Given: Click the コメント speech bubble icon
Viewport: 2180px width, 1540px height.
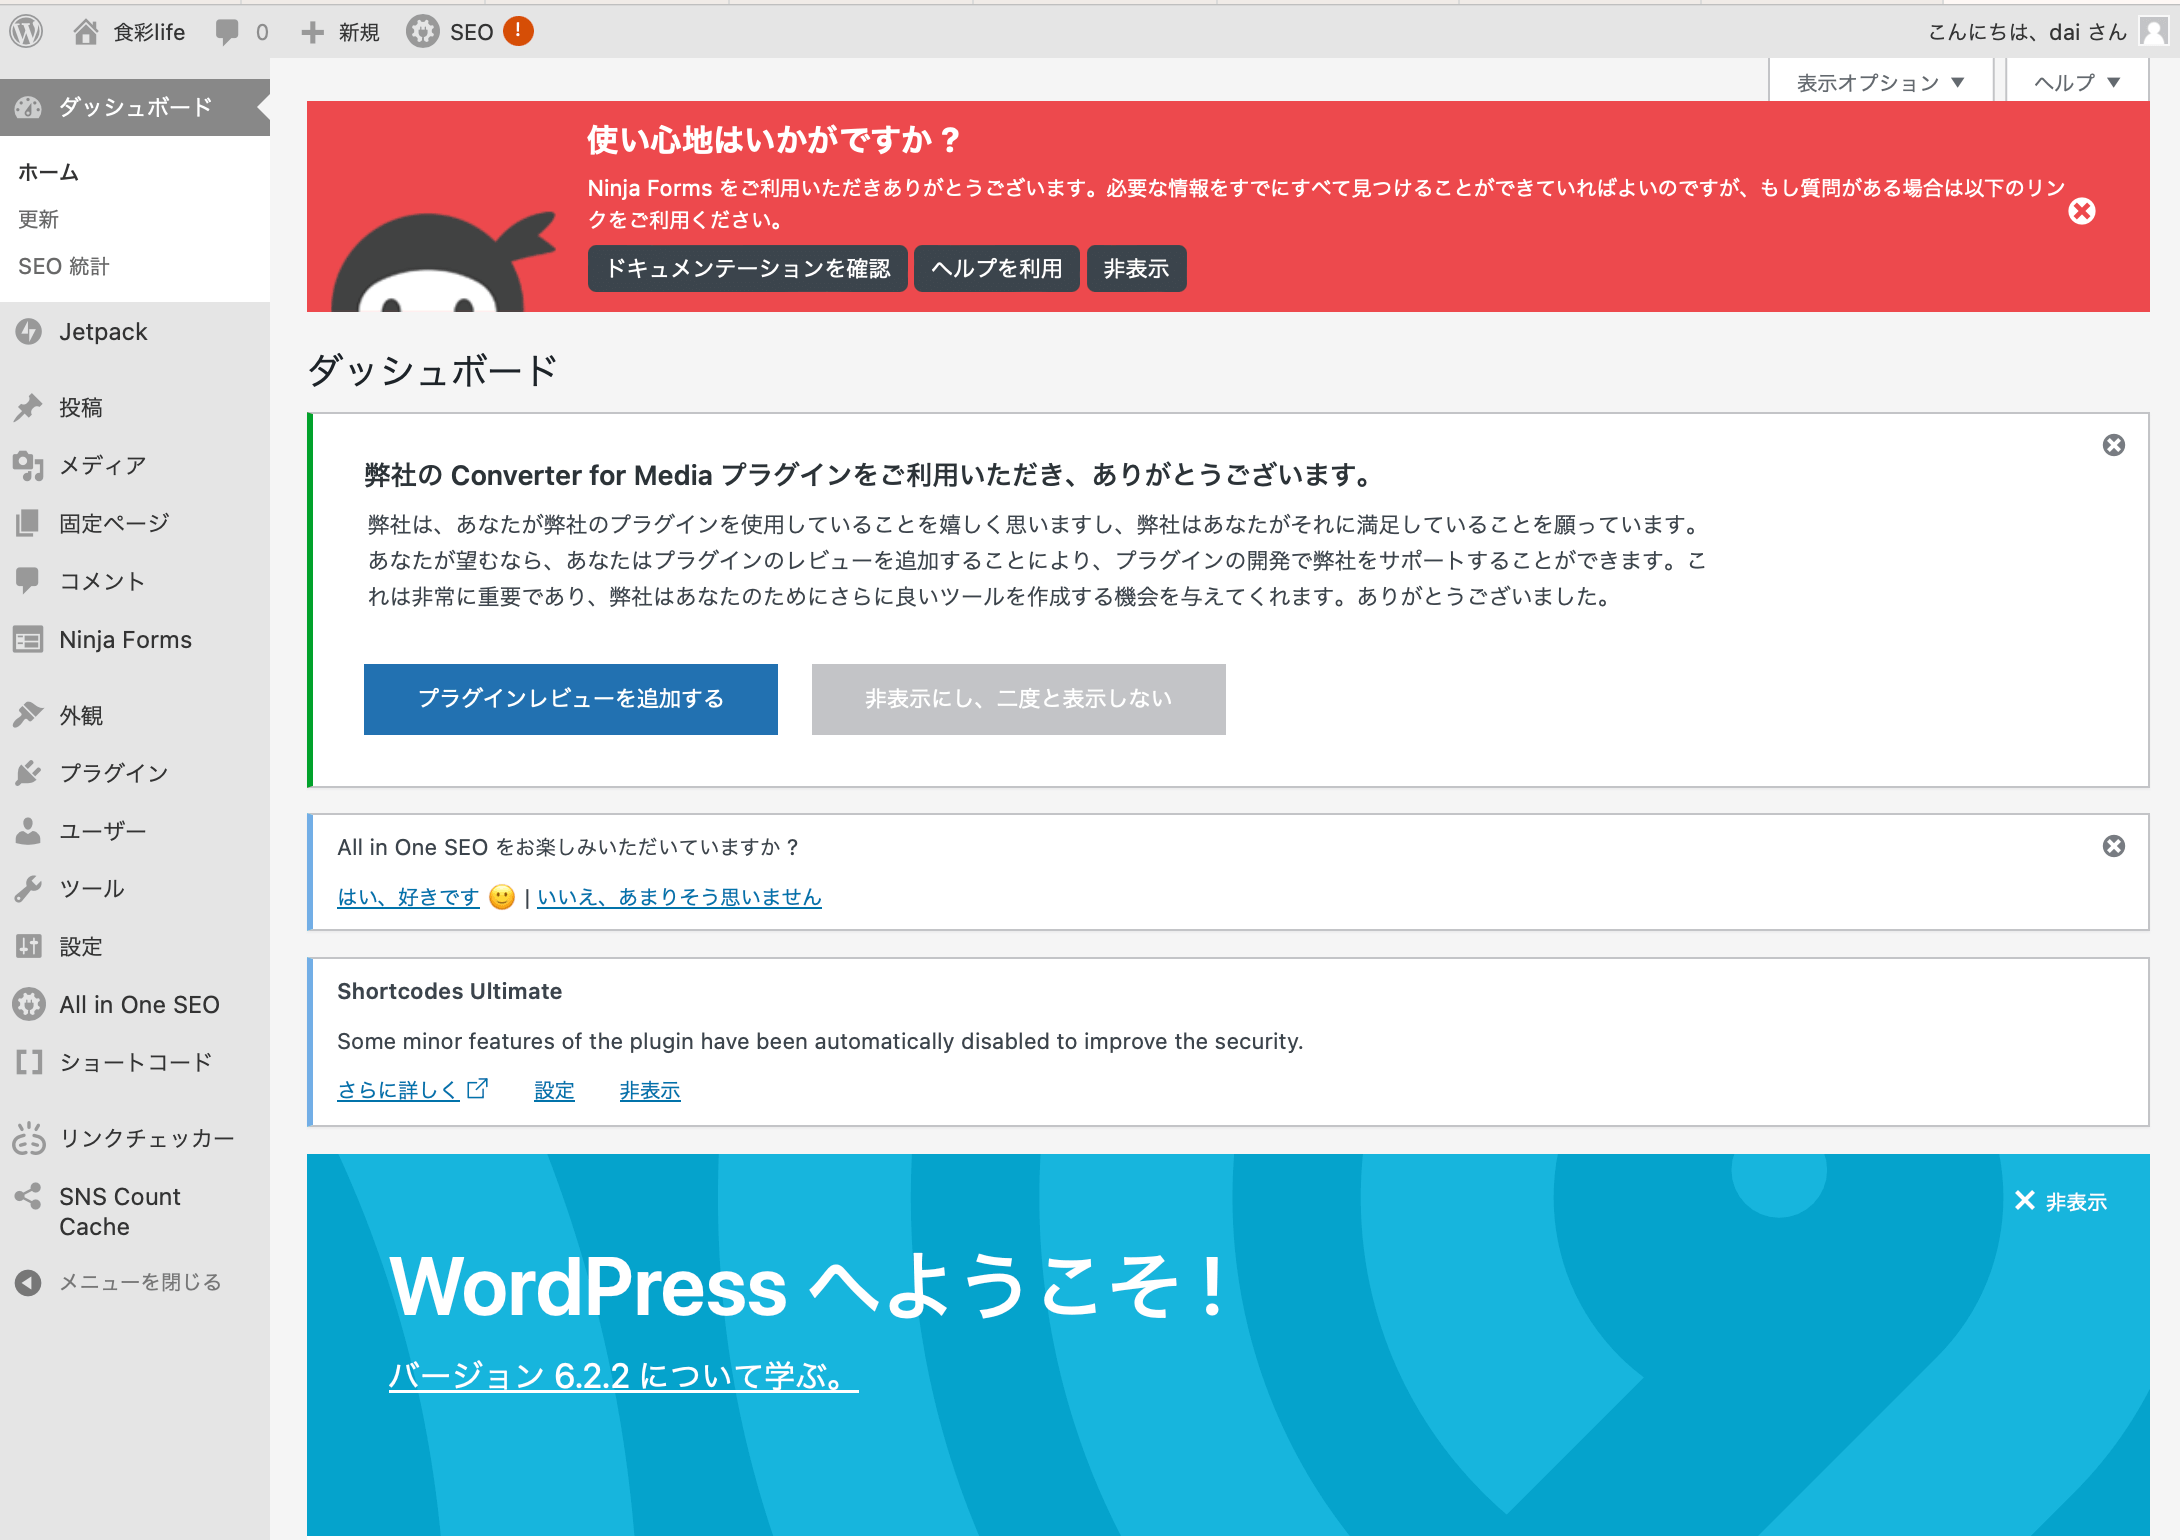Looking at the screenshot, I should coord(29,581).
